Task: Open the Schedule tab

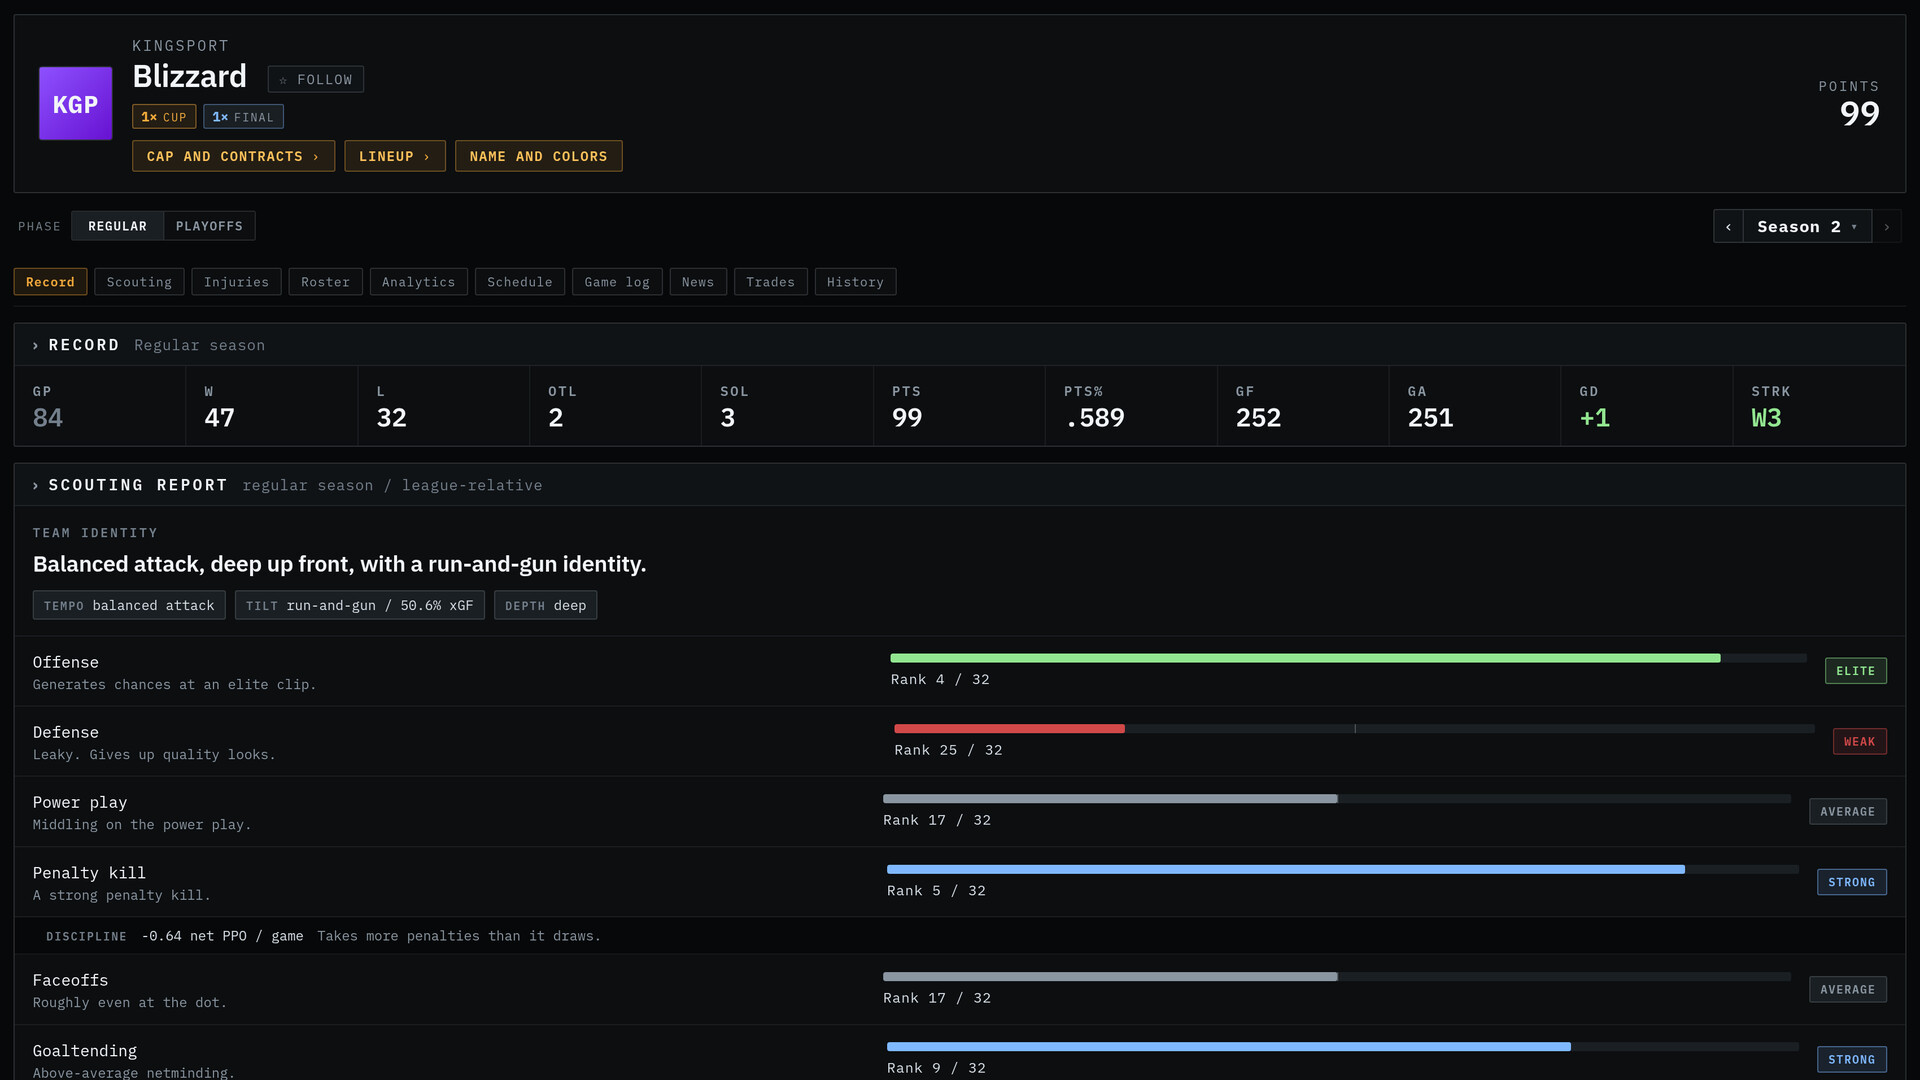Action: (519, 282)
